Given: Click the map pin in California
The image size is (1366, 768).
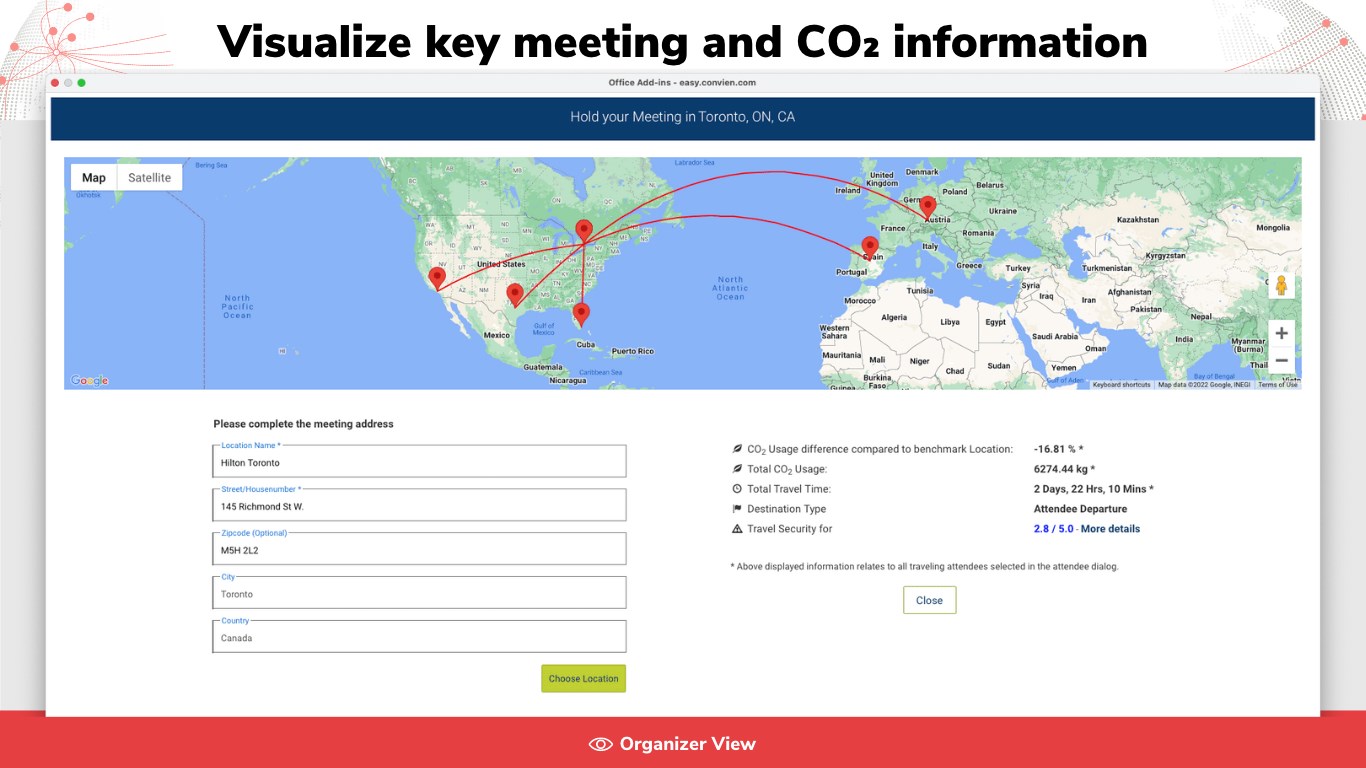Looking at the screenshot, I should (437, 278).
